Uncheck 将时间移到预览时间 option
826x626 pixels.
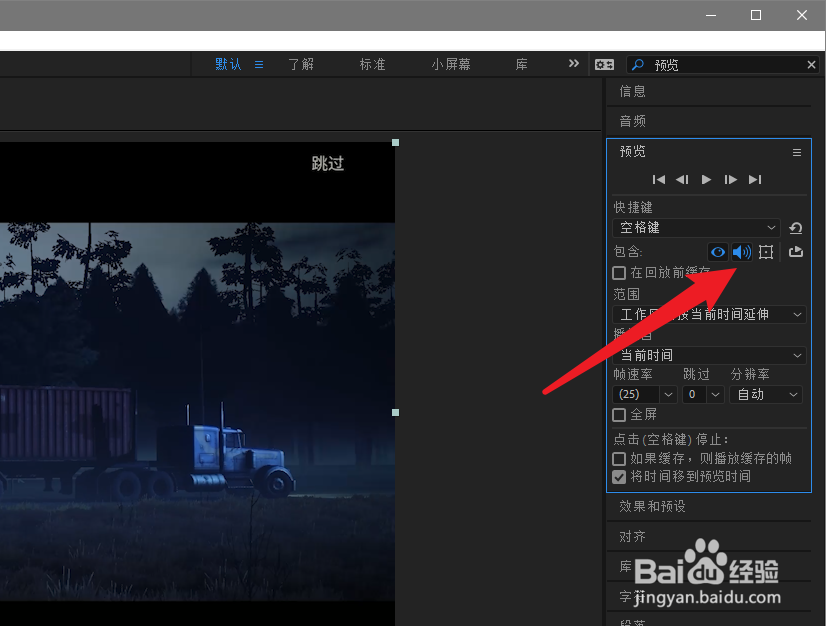click(x=619, y=477)
